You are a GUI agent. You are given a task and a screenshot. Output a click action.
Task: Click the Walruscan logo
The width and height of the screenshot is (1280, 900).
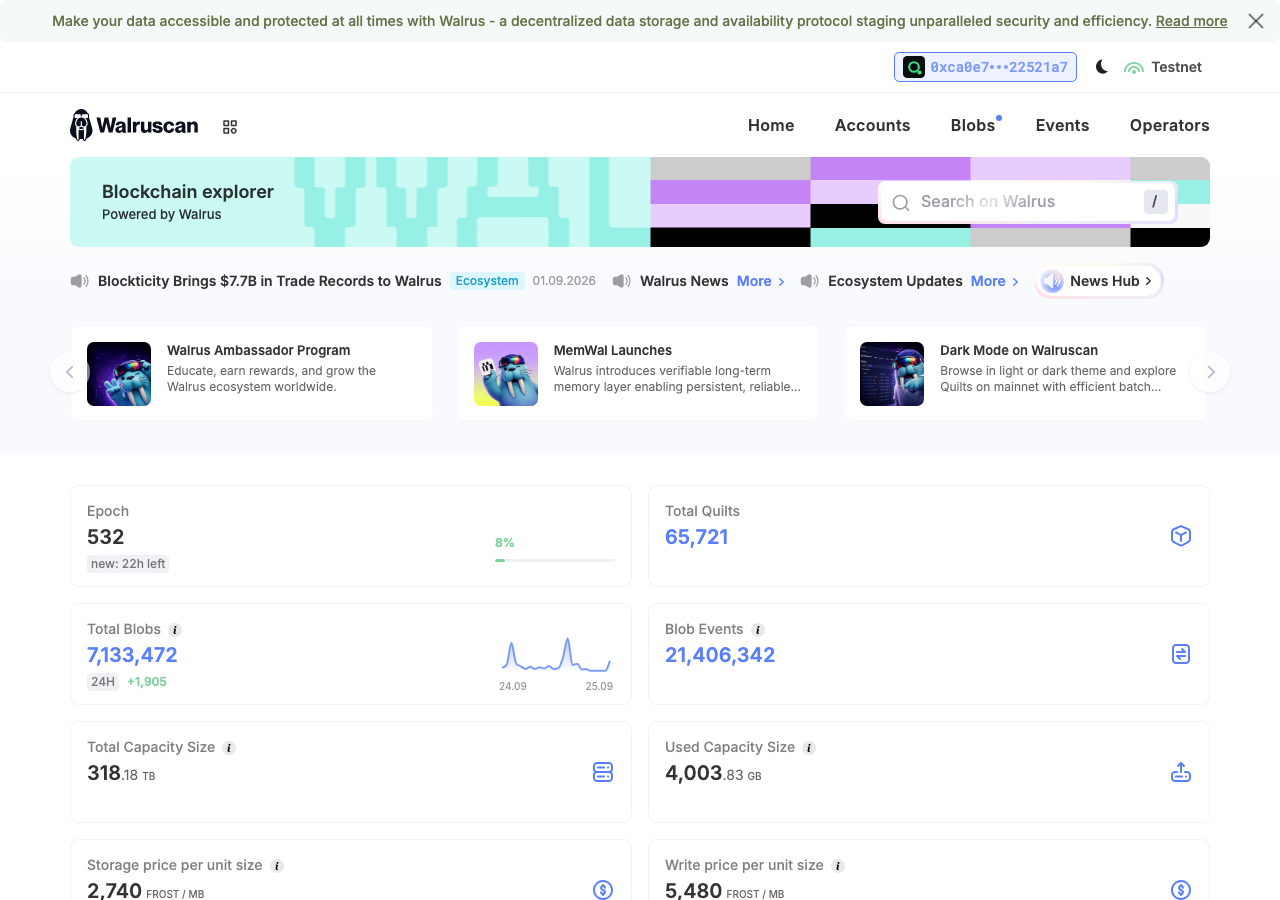[x=134, y=125]
